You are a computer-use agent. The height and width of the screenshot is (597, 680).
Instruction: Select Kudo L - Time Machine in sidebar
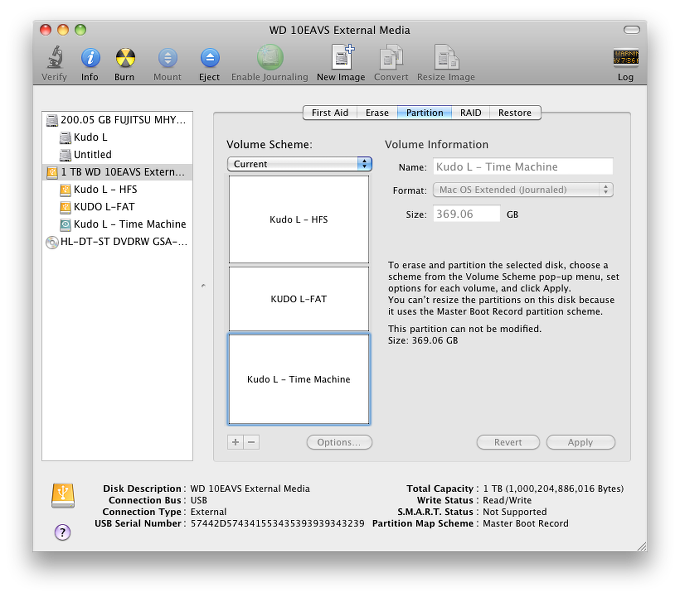click(117, 224)
